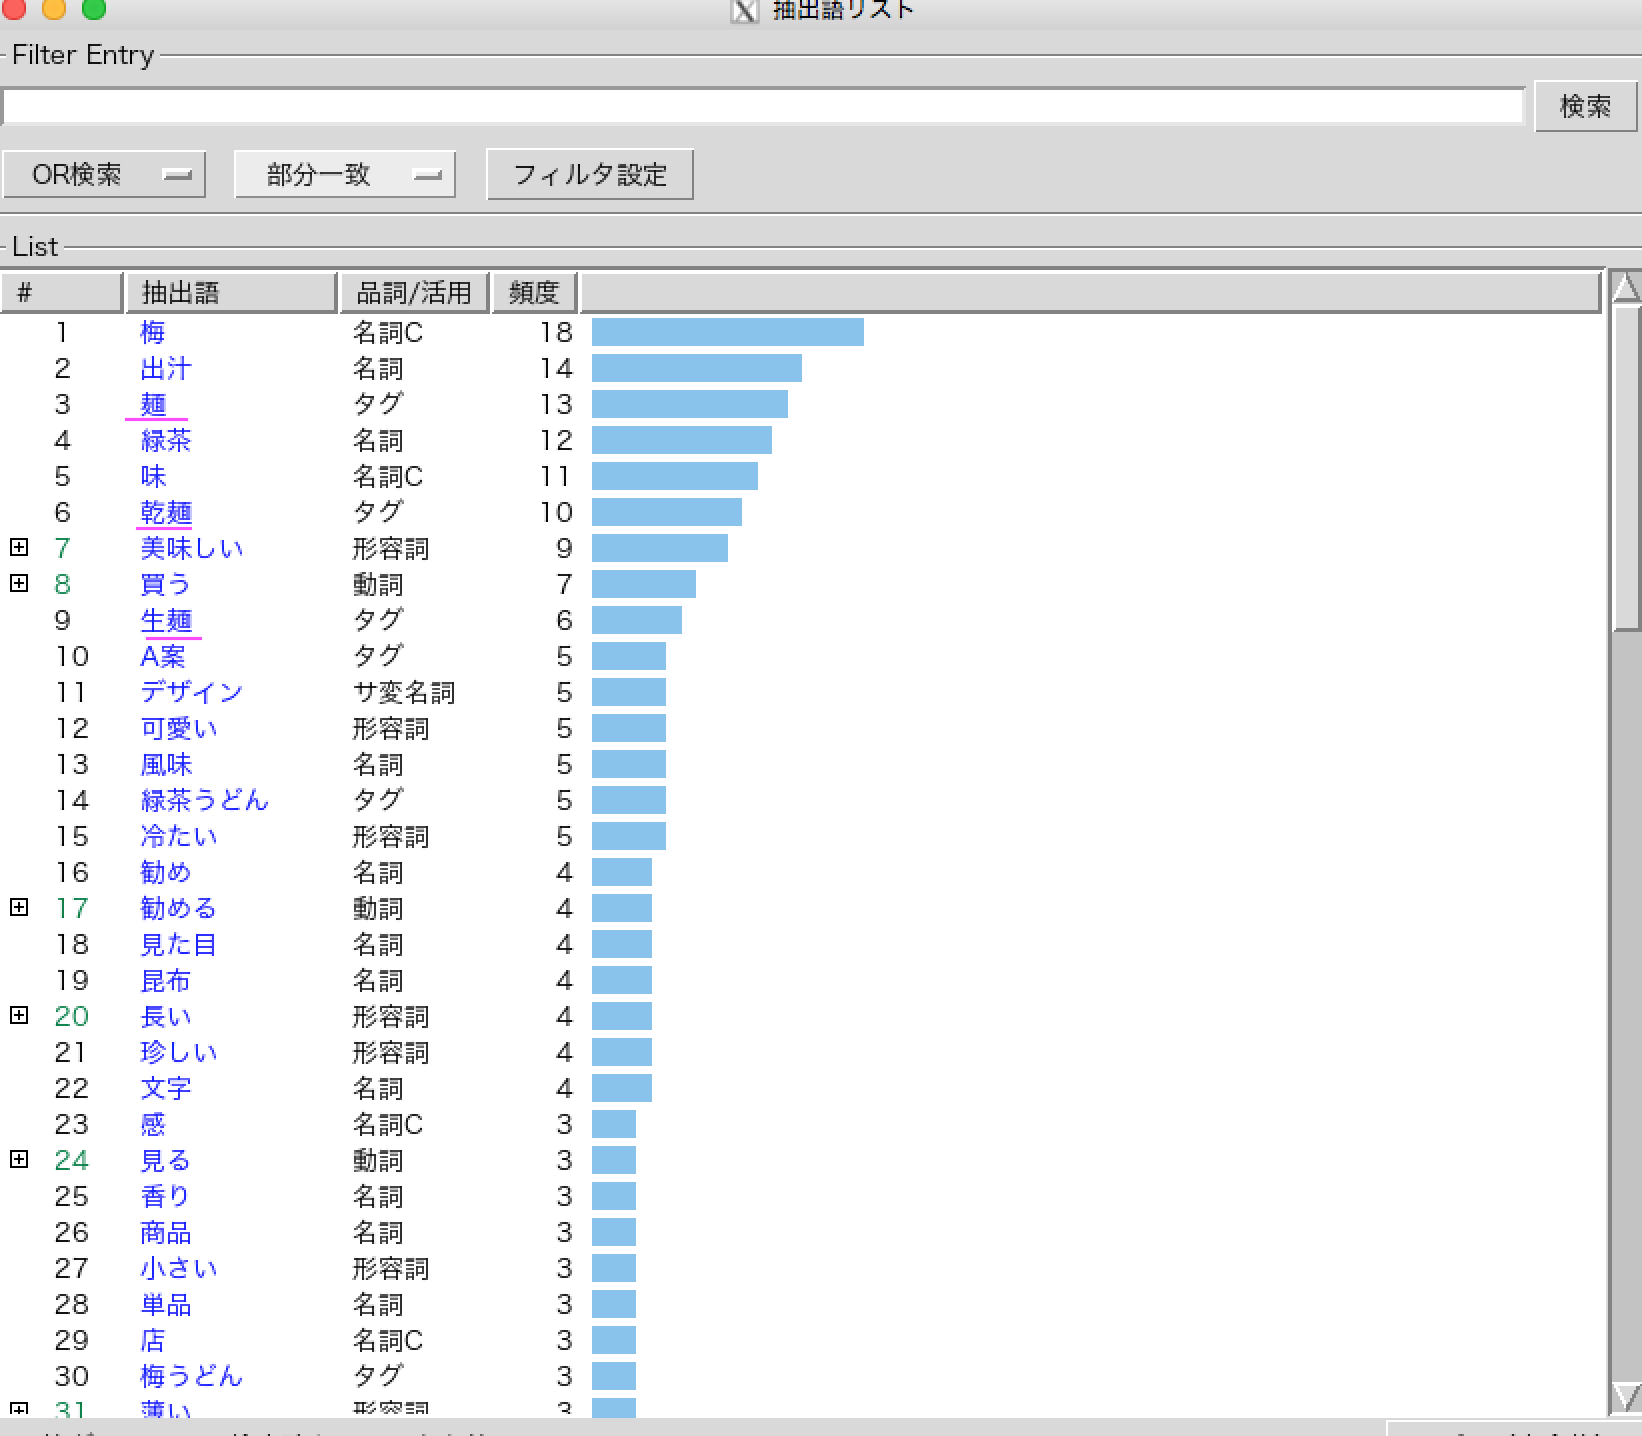Select the word 梅 in the list
This screenshot has height=1436, width=1642.
153,332
